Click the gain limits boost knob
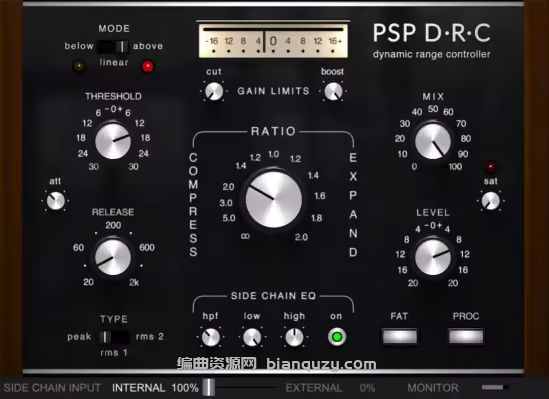This screenshot has height=399, width=549. pyautogui.click(x=333, y=91)
